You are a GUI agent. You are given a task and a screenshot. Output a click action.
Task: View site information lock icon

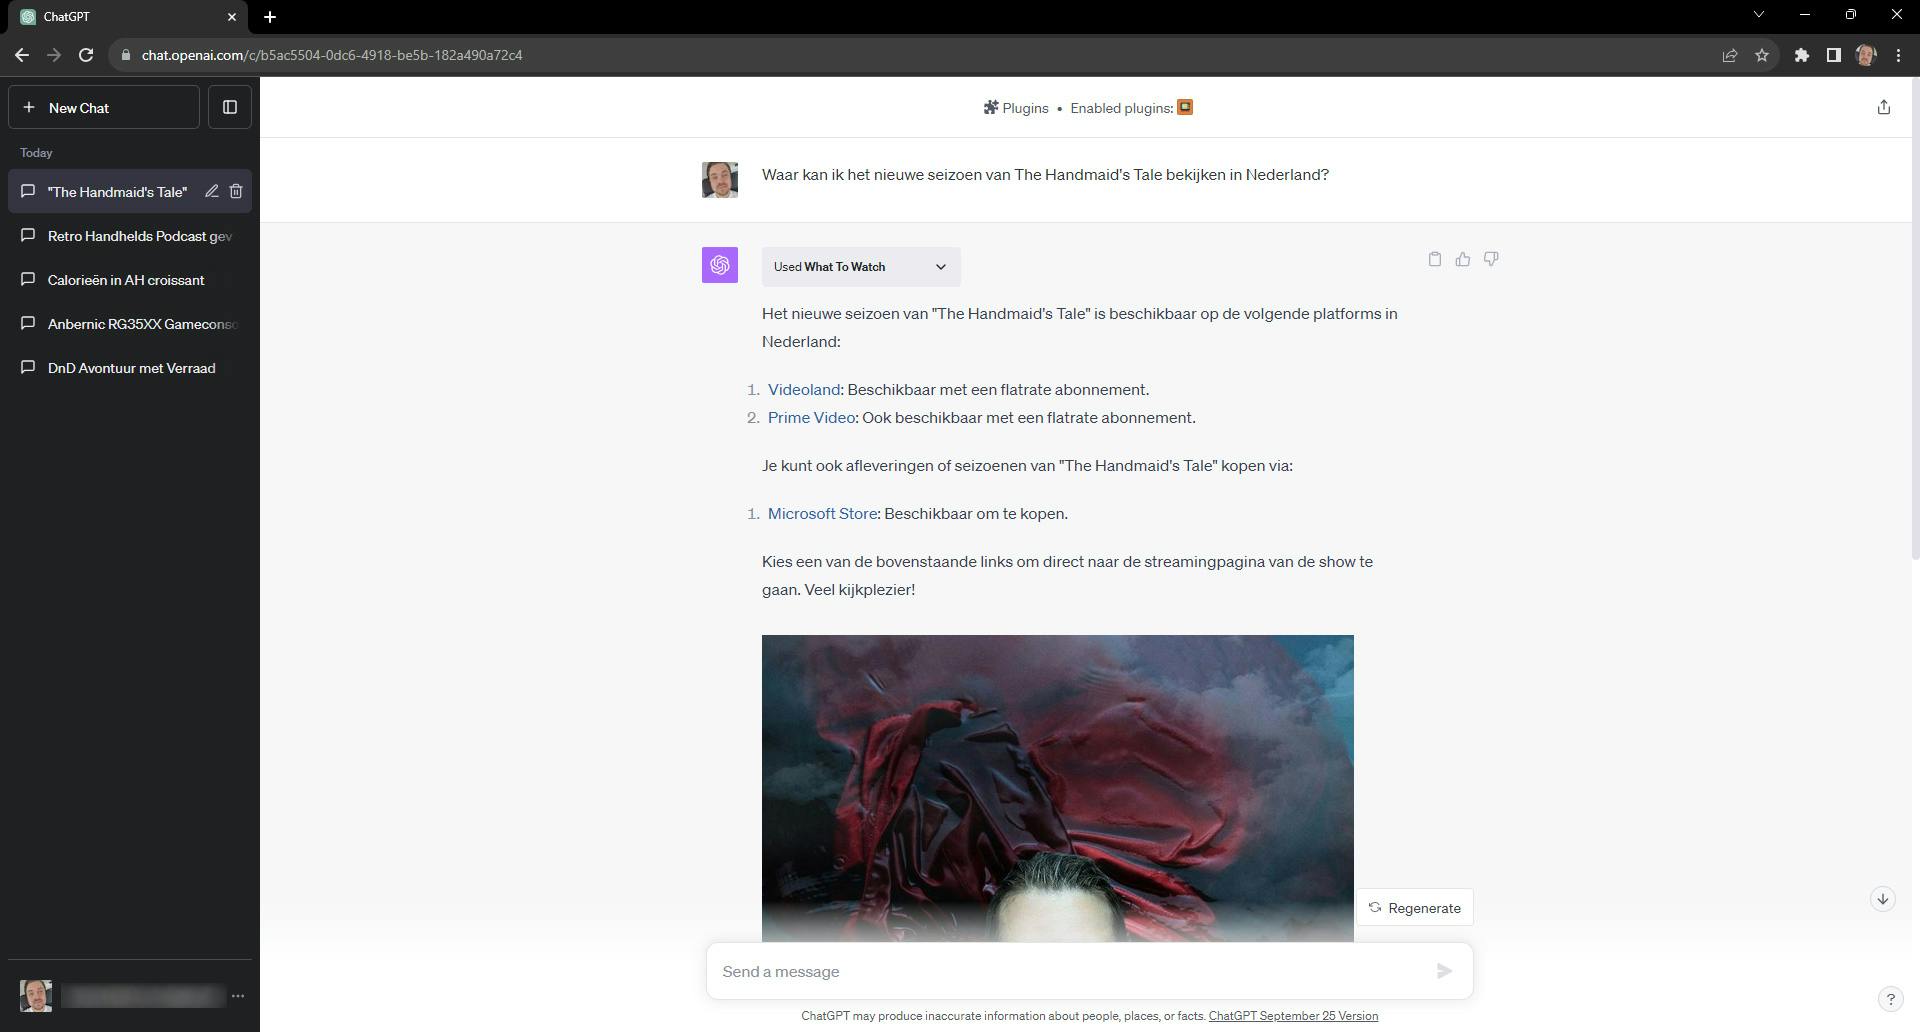click(125, 55)
